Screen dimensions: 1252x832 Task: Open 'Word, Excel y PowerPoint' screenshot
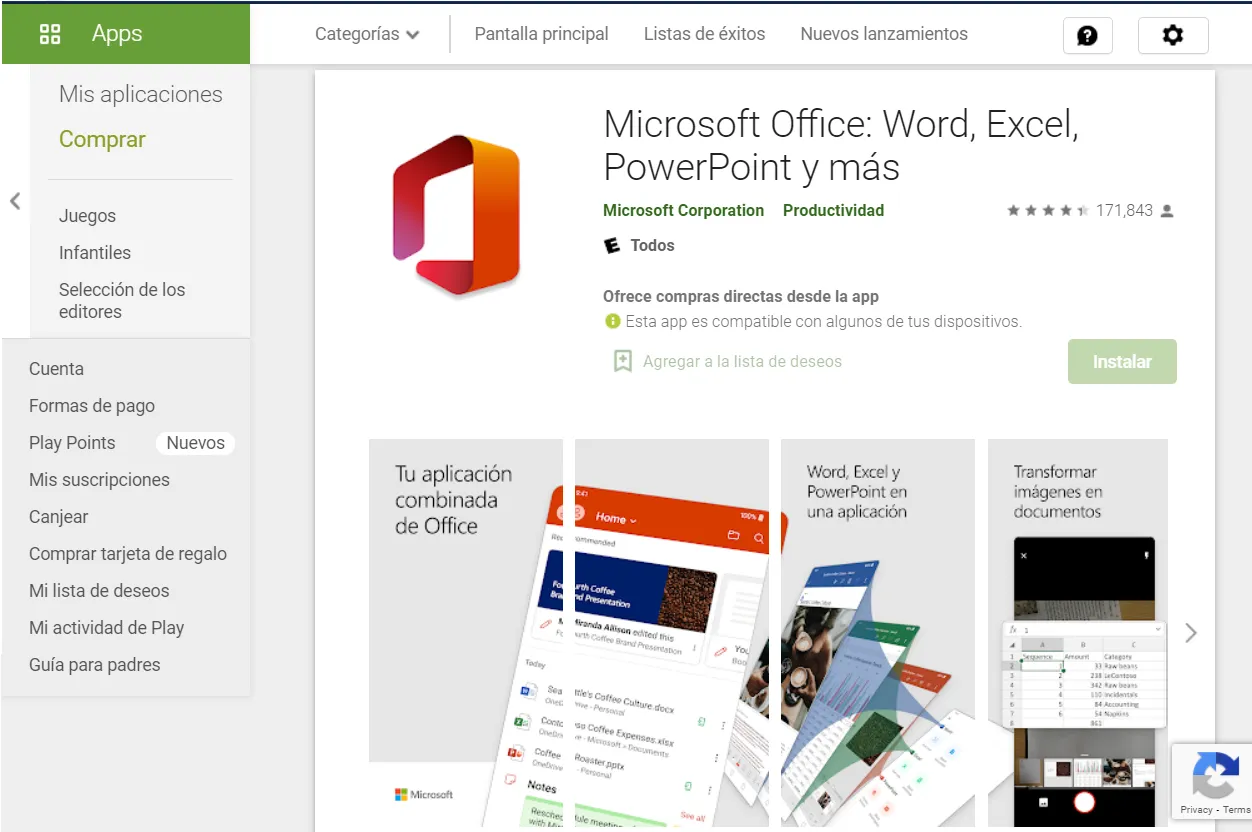click(878, 632)
